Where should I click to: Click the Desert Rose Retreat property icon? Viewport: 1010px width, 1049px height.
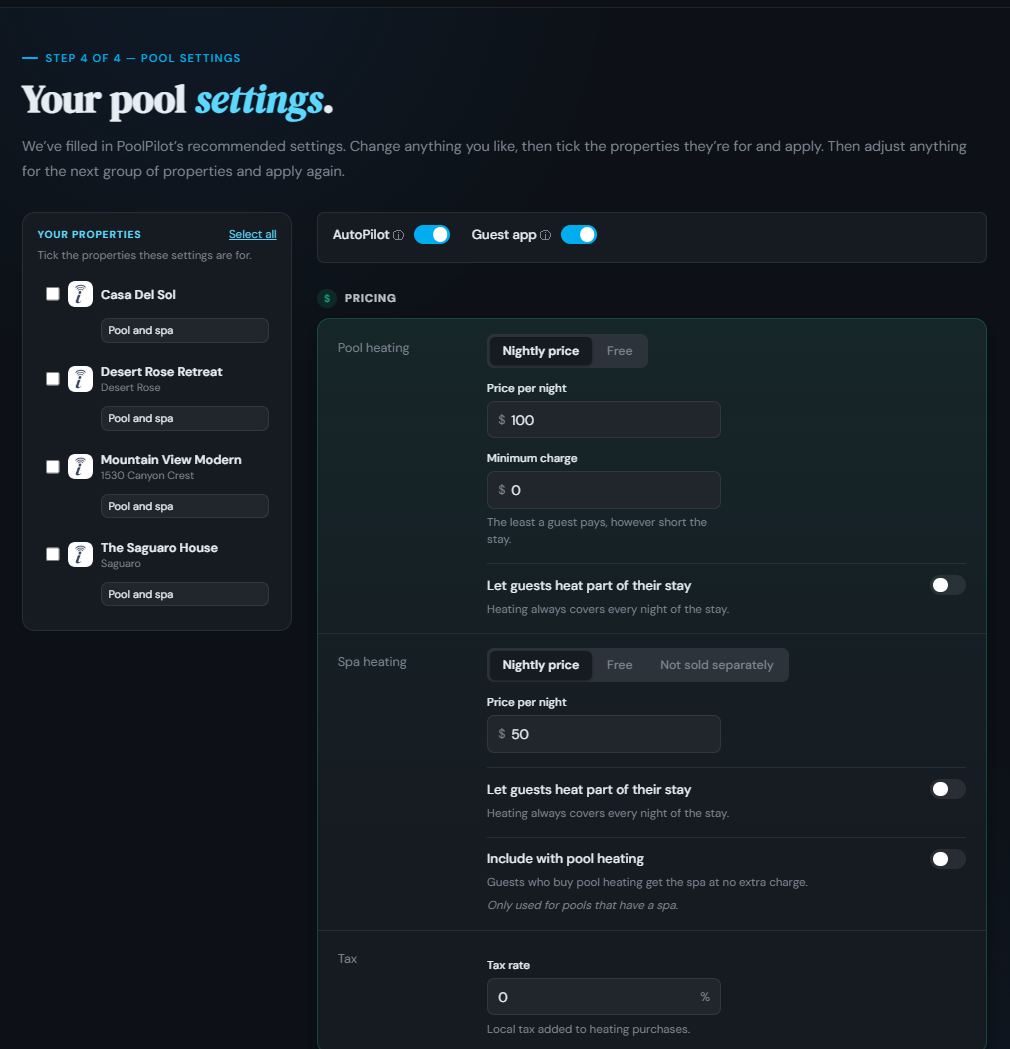coord(80,379)
